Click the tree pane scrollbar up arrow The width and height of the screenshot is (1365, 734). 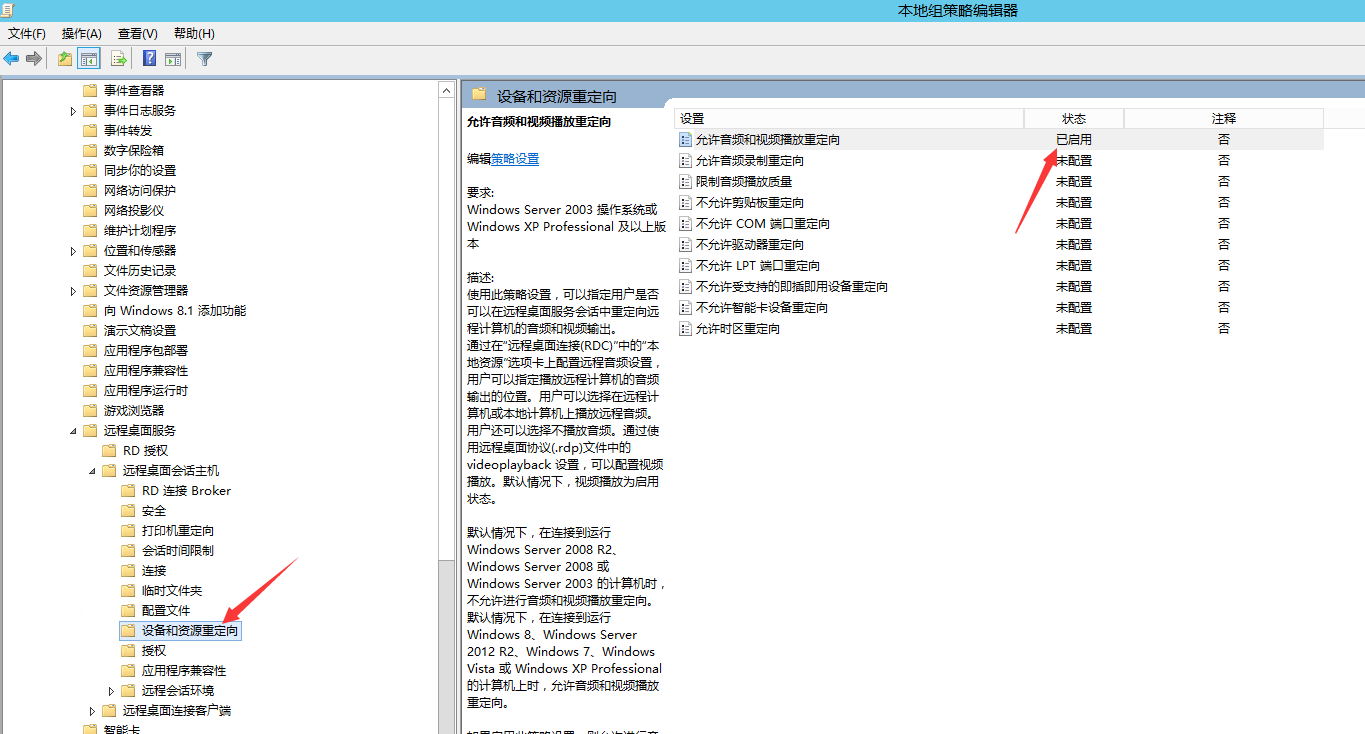[447, 91]
